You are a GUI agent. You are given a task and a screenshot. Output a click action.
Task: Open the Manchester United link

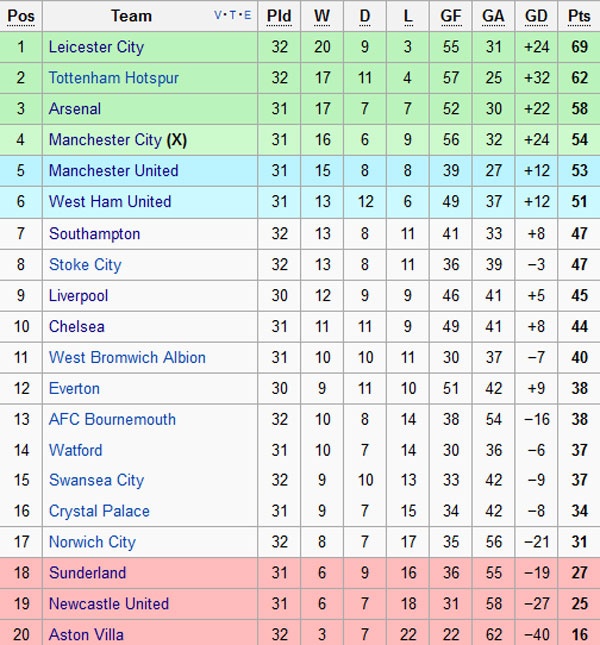click(x=114, y=171)
